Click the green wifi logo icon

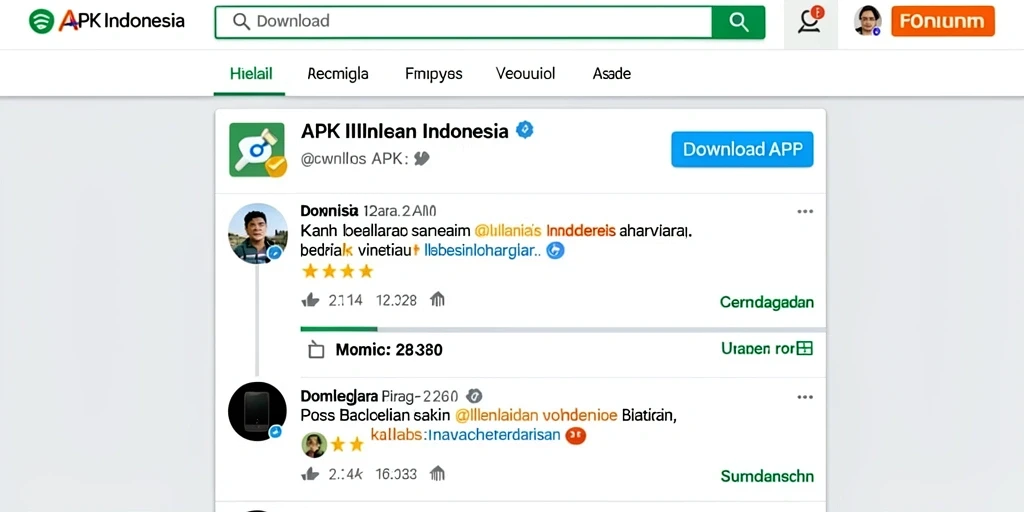41,21
